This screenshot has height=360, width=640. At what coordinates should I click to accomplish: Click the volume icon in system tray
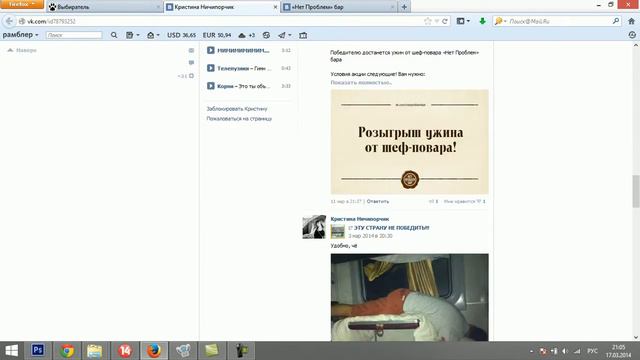pos(565,351)
